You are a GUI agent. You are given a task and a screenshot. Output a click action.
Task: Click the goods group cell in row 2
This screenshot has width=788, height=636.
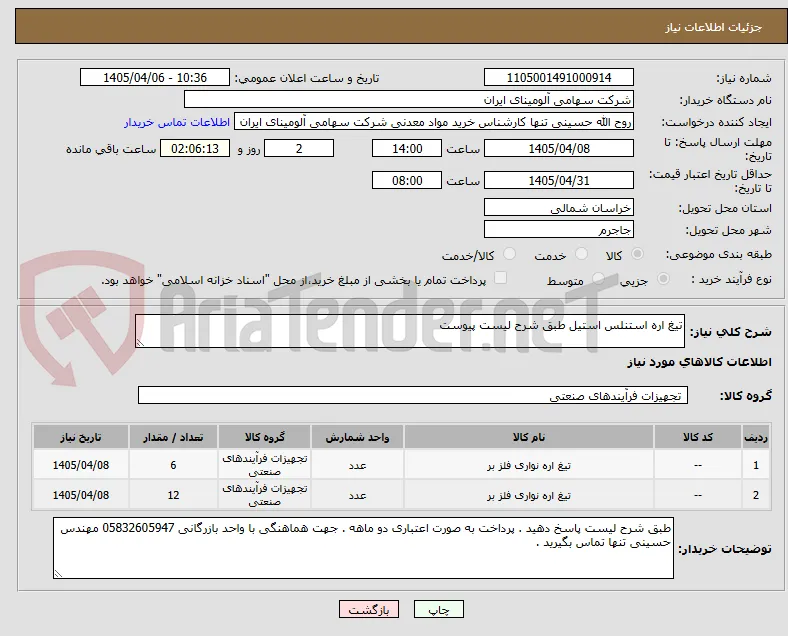[x=264, y=495]
